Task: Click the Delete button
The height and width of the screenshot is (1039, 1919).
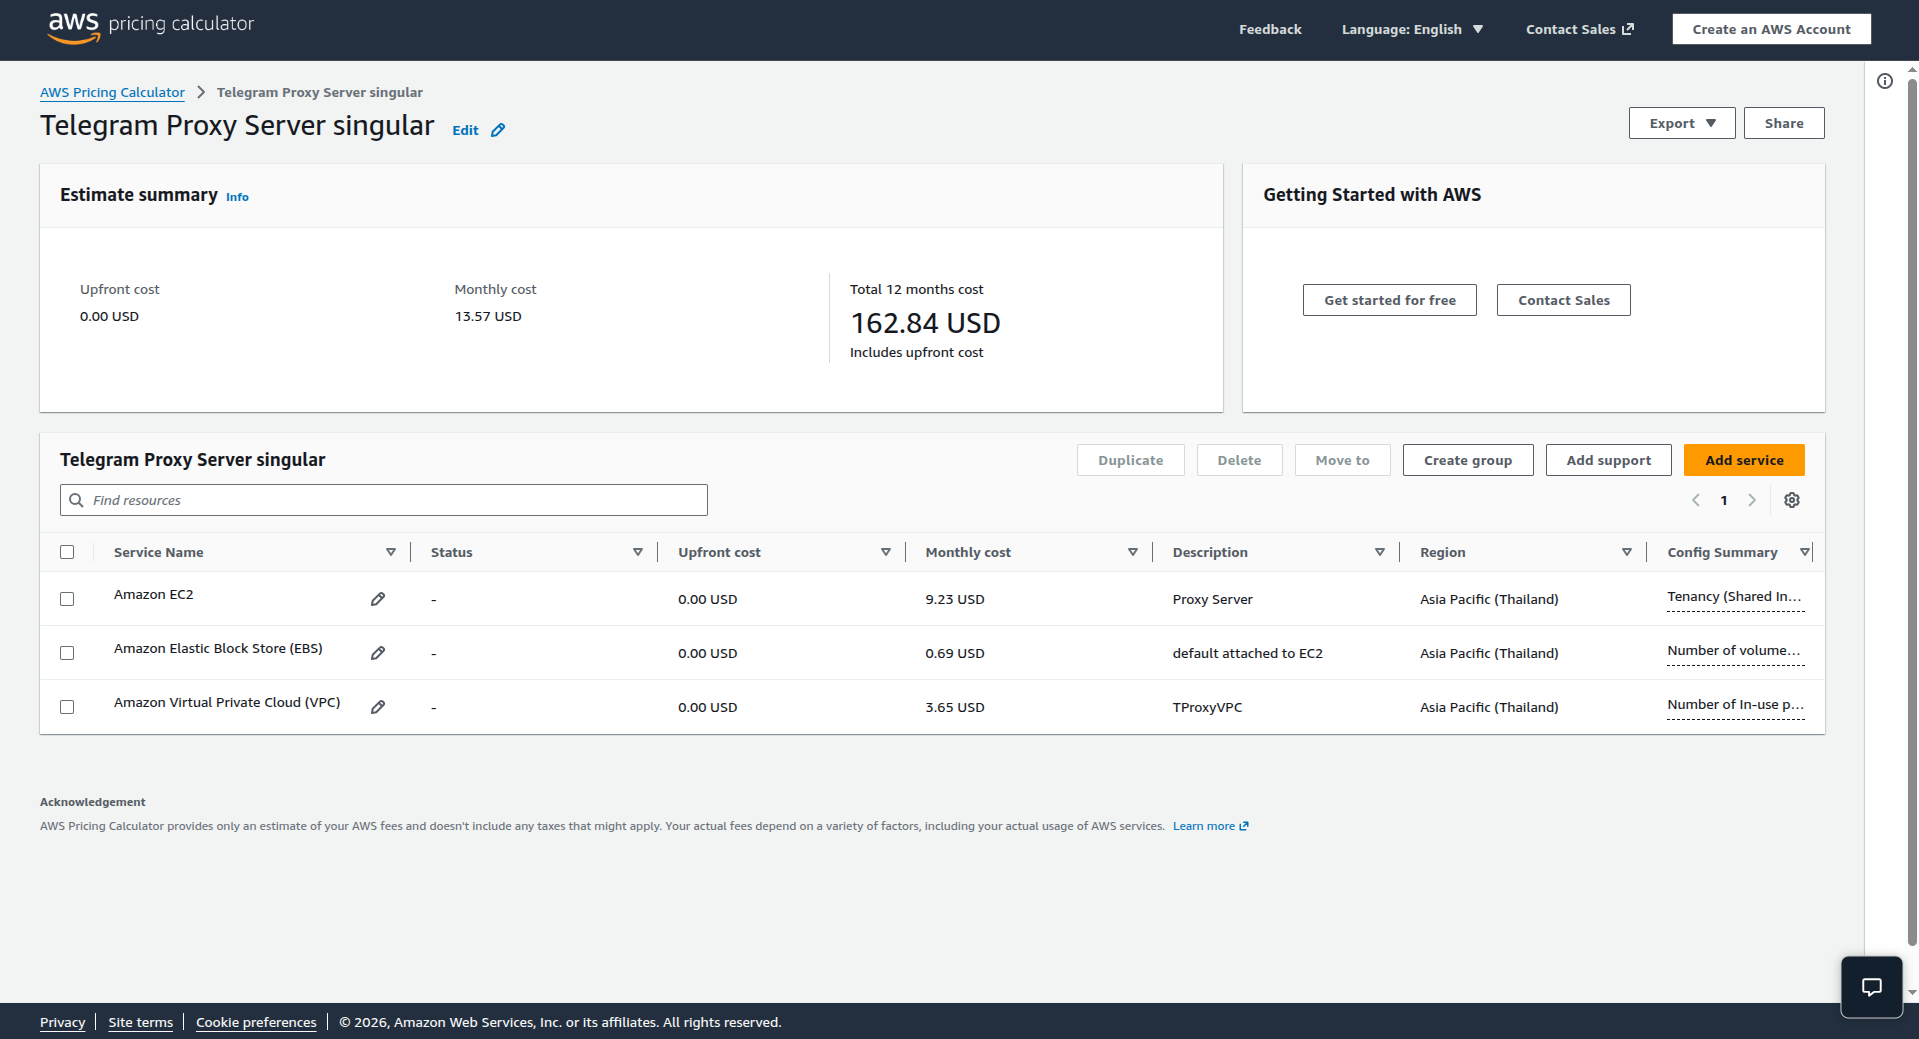Action: [x=1239, y=460]
